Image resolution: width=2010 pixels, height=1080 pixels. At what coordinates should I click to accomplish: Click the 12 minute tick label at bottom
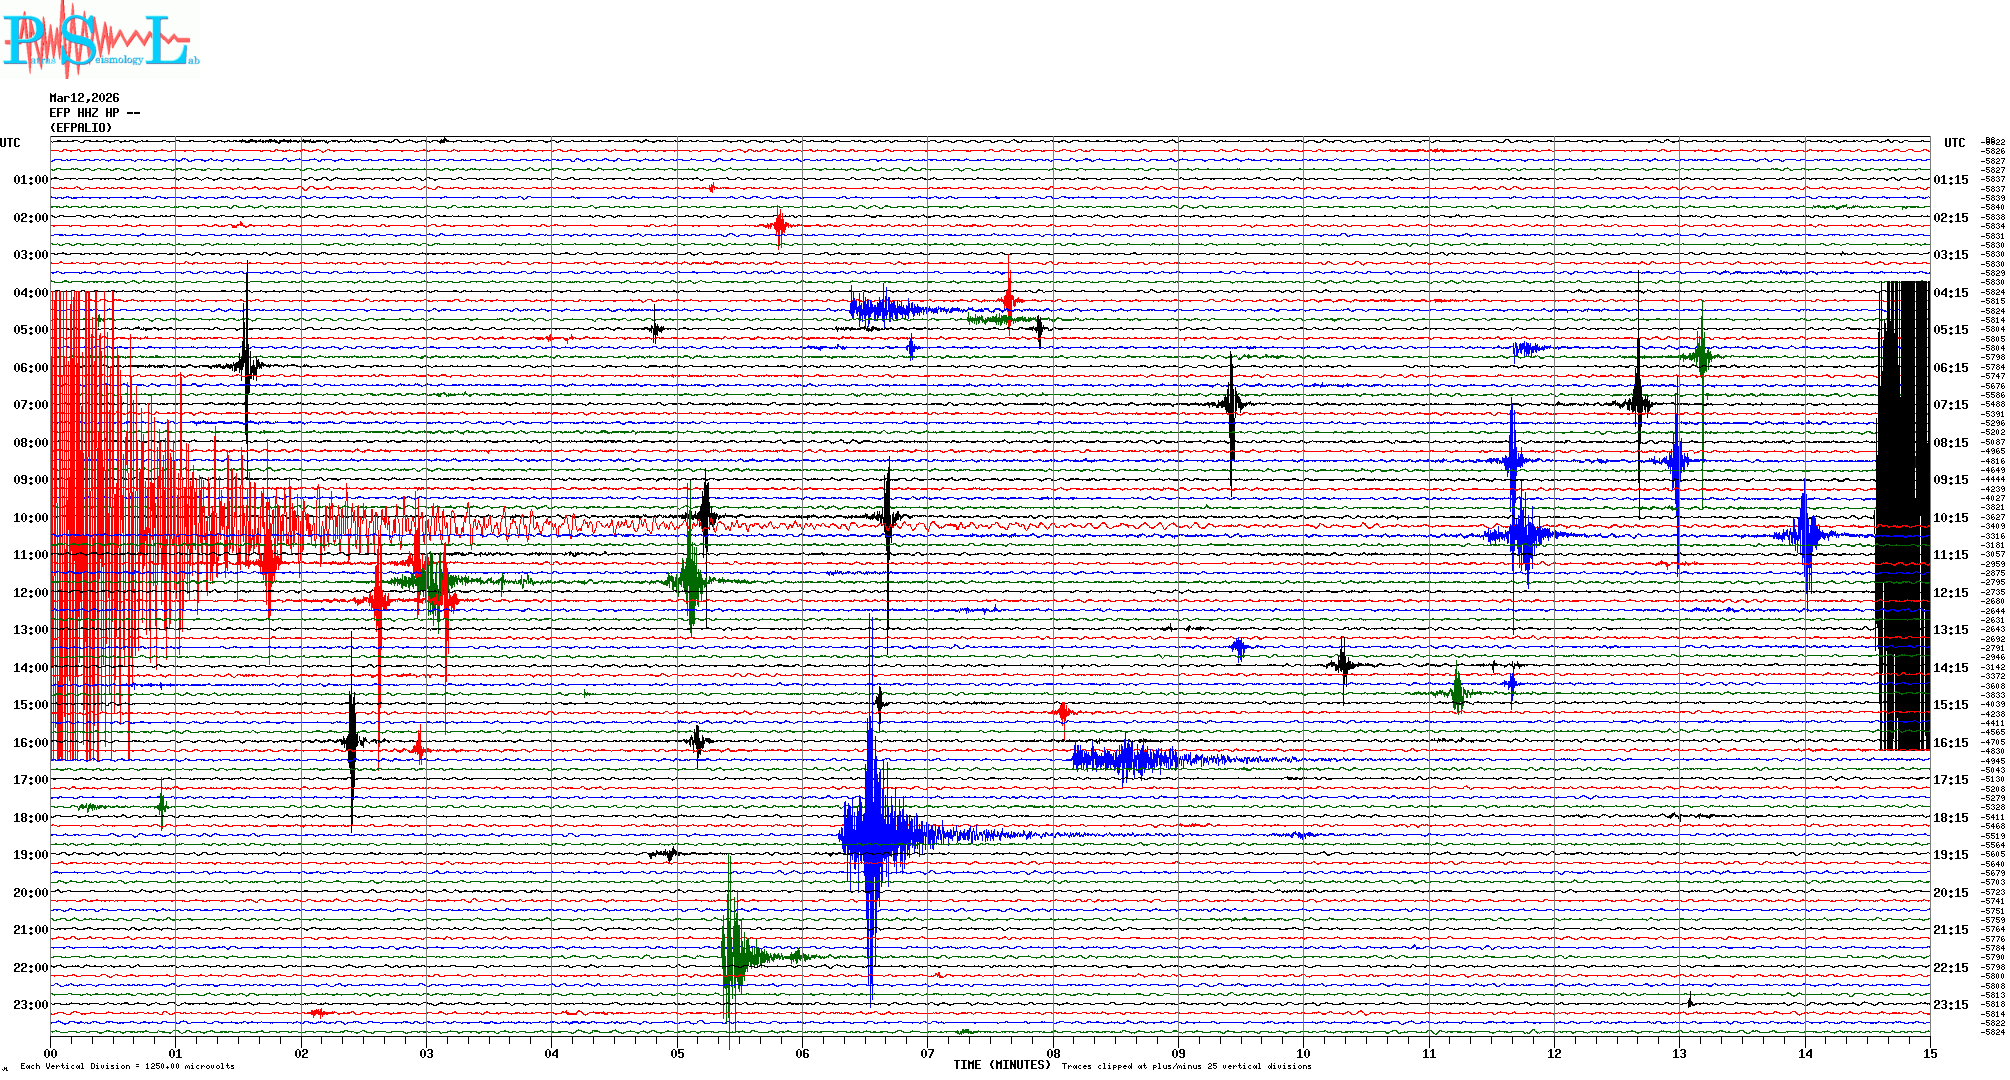point(1554,1054)
